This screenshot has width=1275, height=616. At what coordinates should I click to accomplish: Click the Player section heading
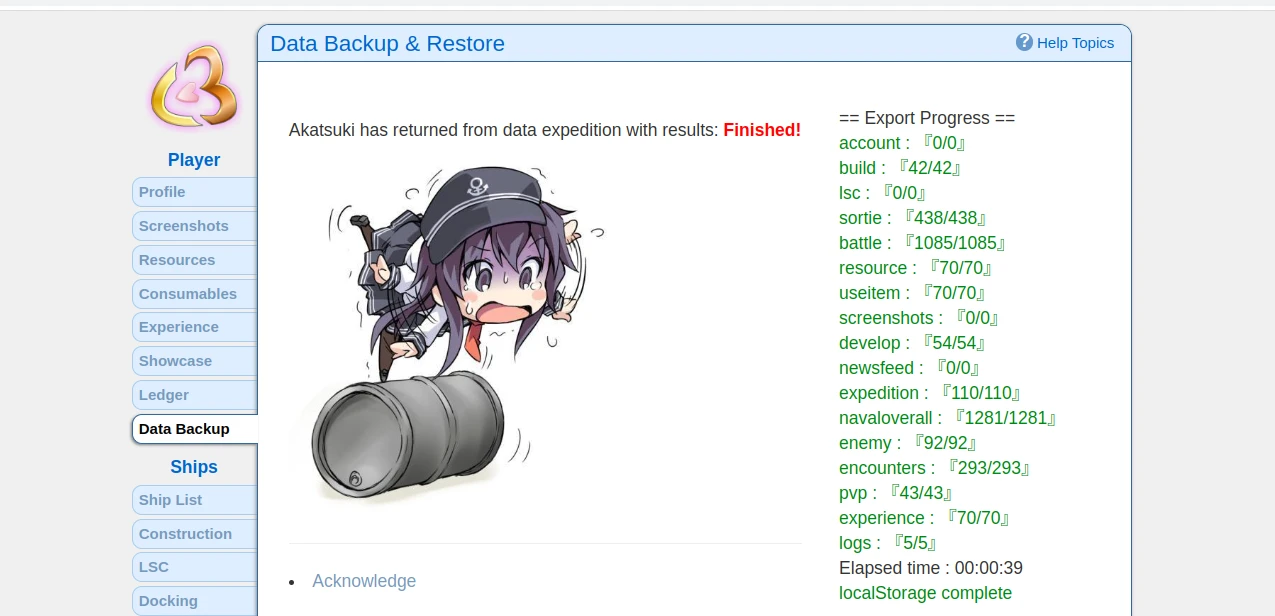[x=194, y=160]
